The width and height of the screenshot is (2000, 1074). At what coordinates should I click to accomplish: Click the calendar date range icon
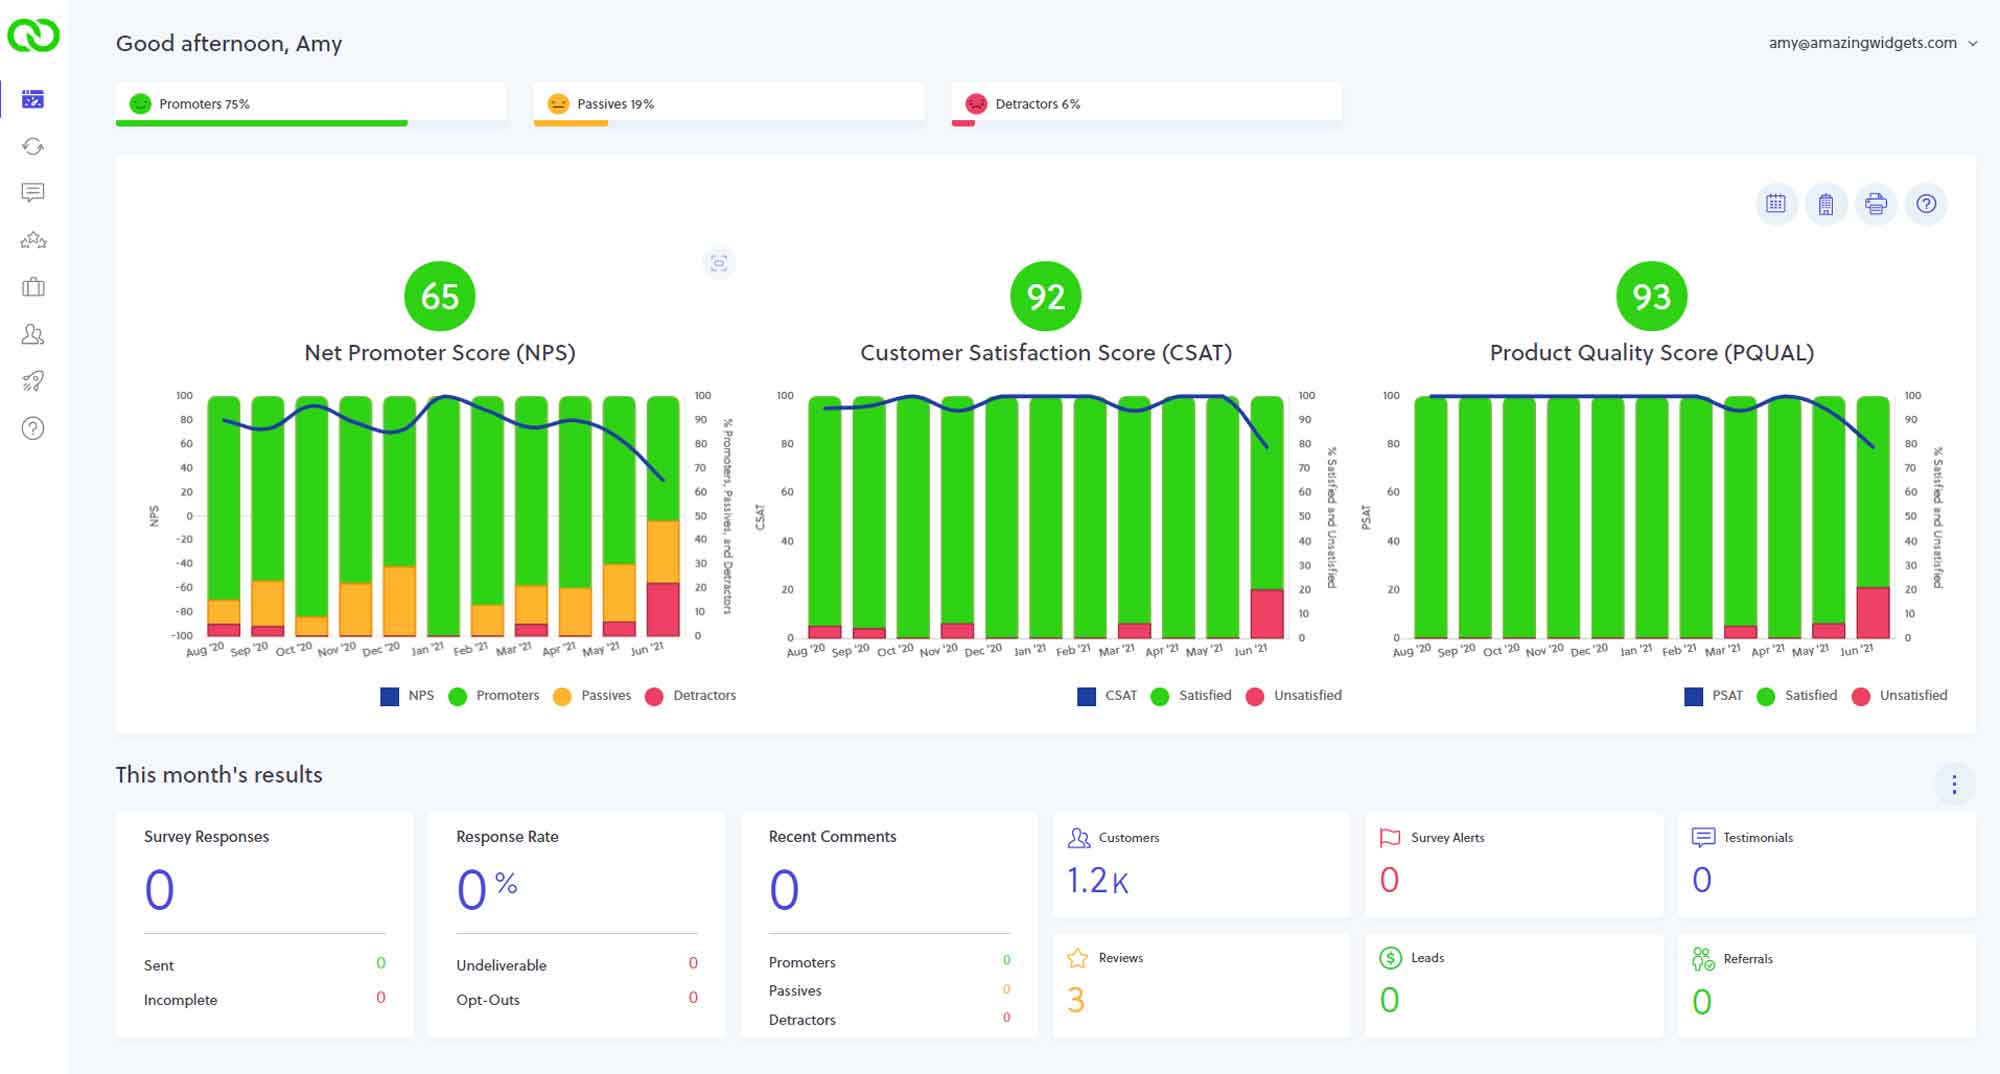pyautogui.click(x=1776, y=204)
